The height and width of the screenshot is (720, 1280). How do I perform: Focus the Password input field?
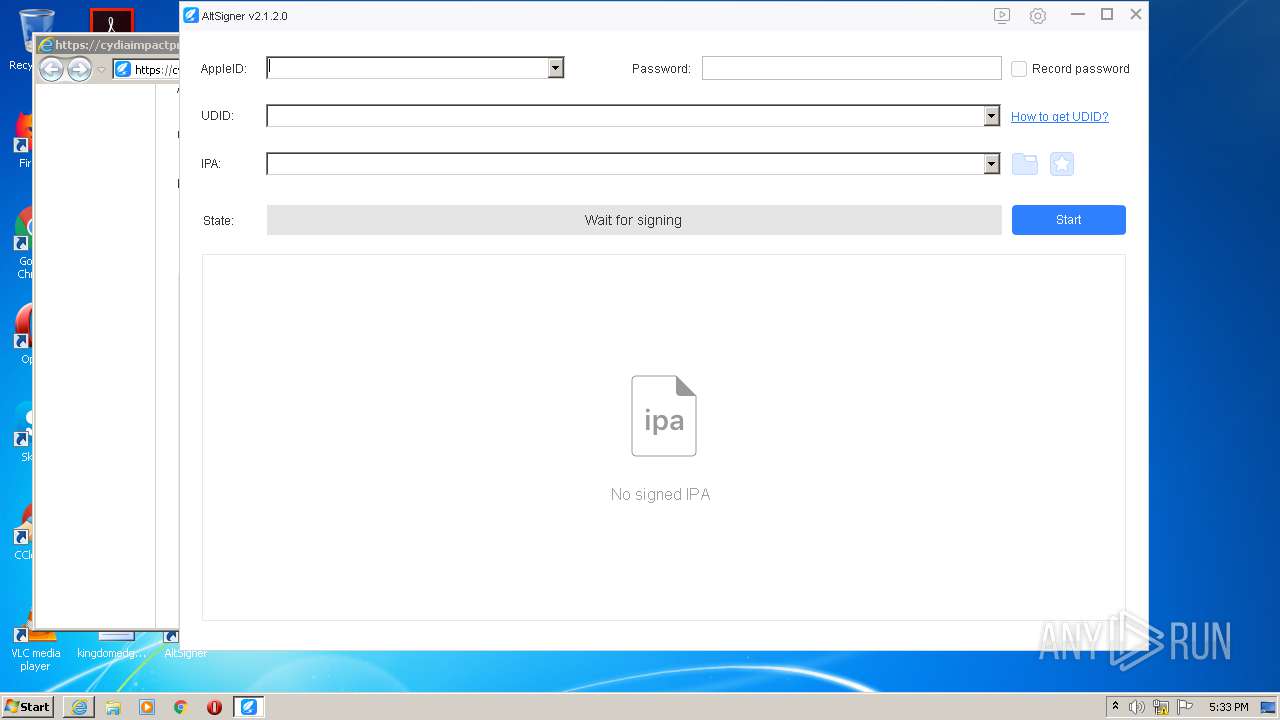(x=851, y=68)
